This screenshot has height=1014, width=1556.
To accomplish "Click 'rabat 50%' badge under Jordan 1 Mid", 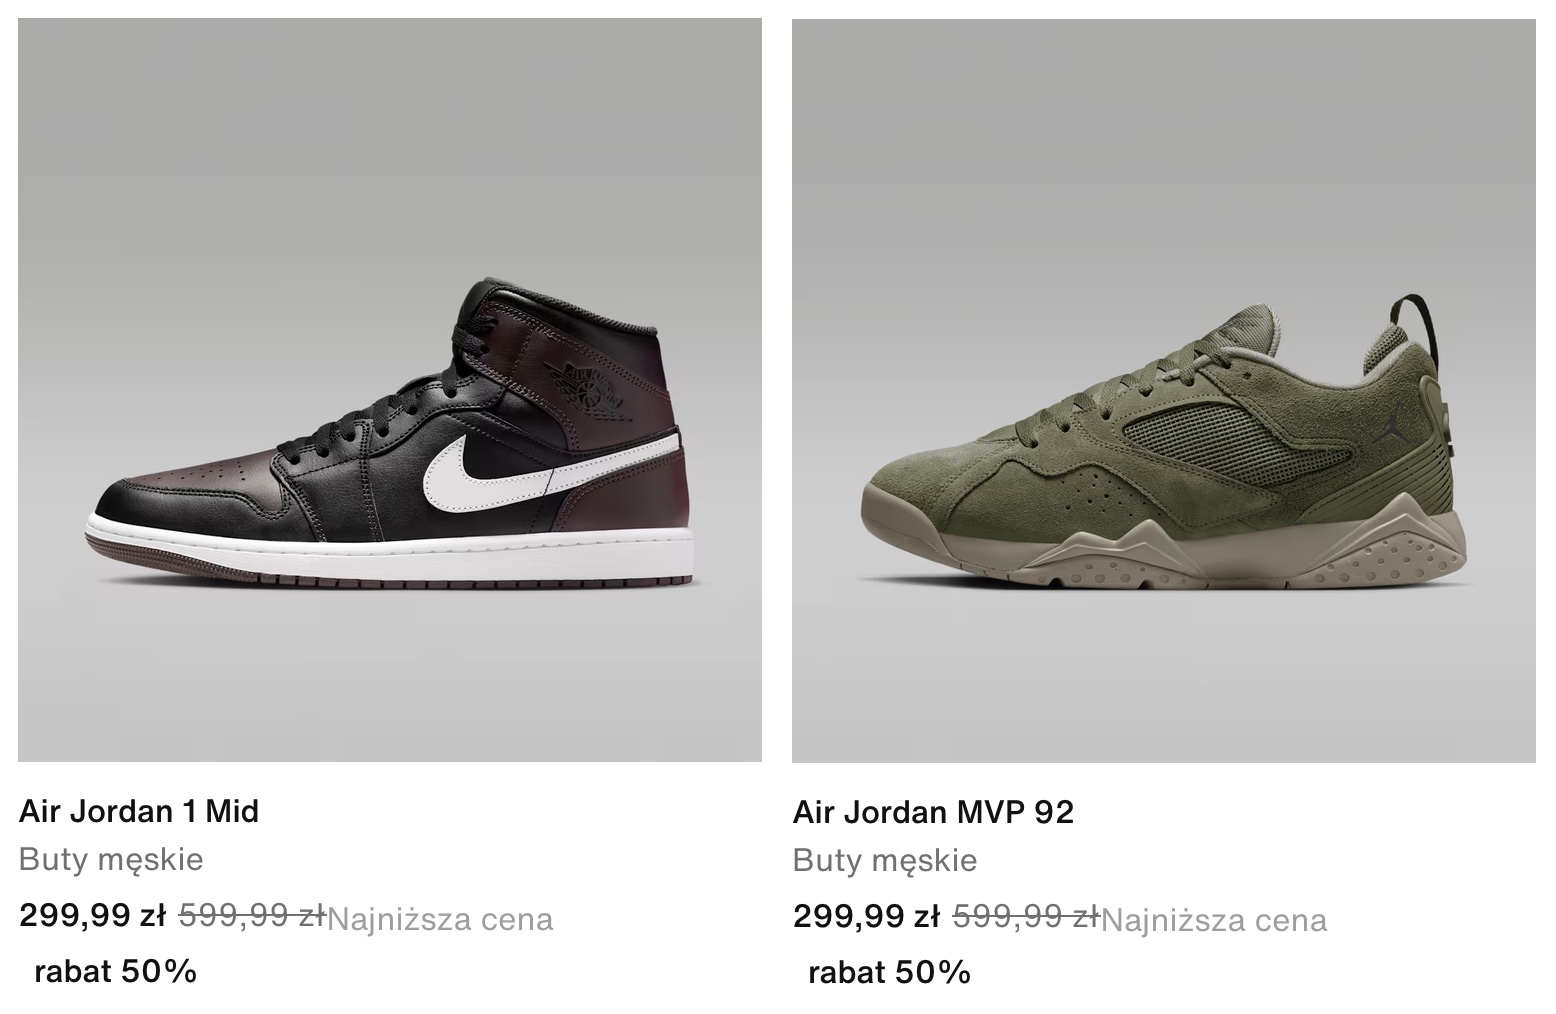I will pyautogui.click(x=115, y=971).
